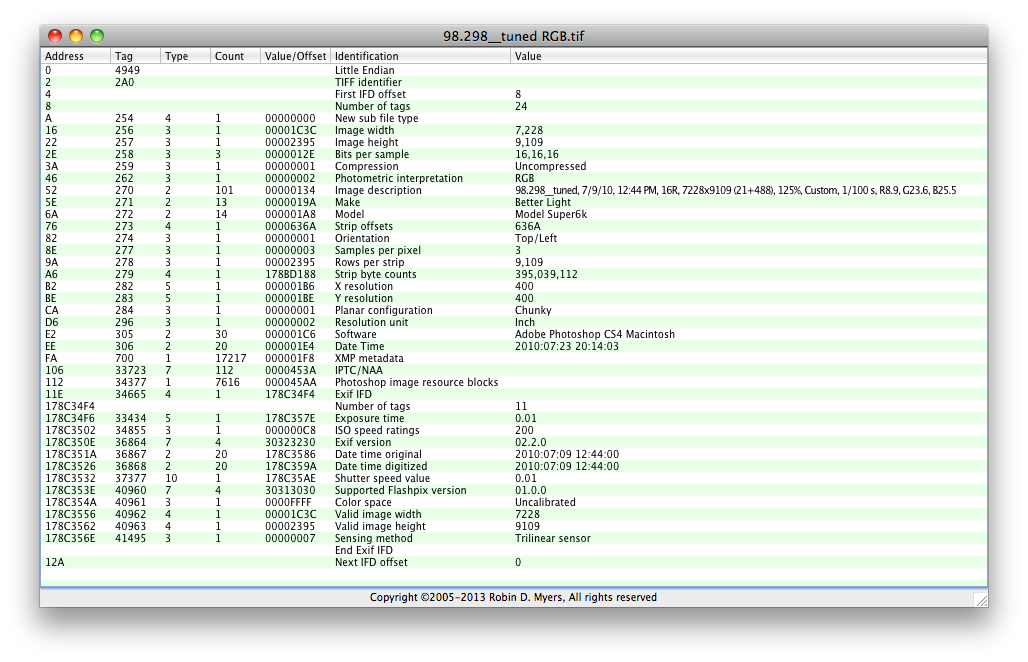Select the Sensing method Trilinear sensor row
This screenshot has width=1028, height=662.
click(400, 538)
